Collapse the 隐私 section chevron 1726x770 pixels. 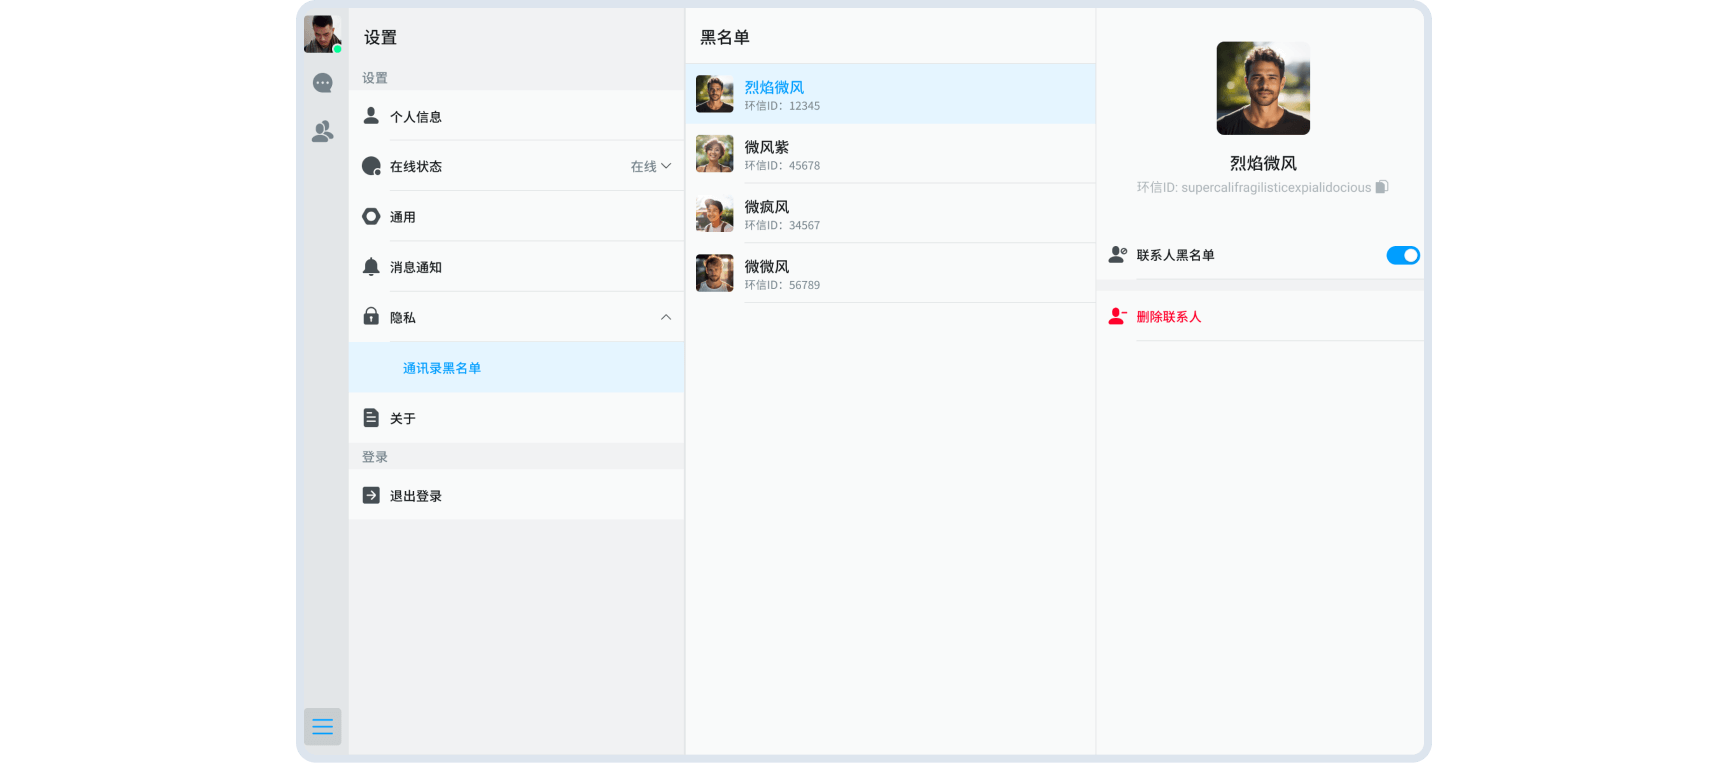pyautogui.click(x=666, y=317)
